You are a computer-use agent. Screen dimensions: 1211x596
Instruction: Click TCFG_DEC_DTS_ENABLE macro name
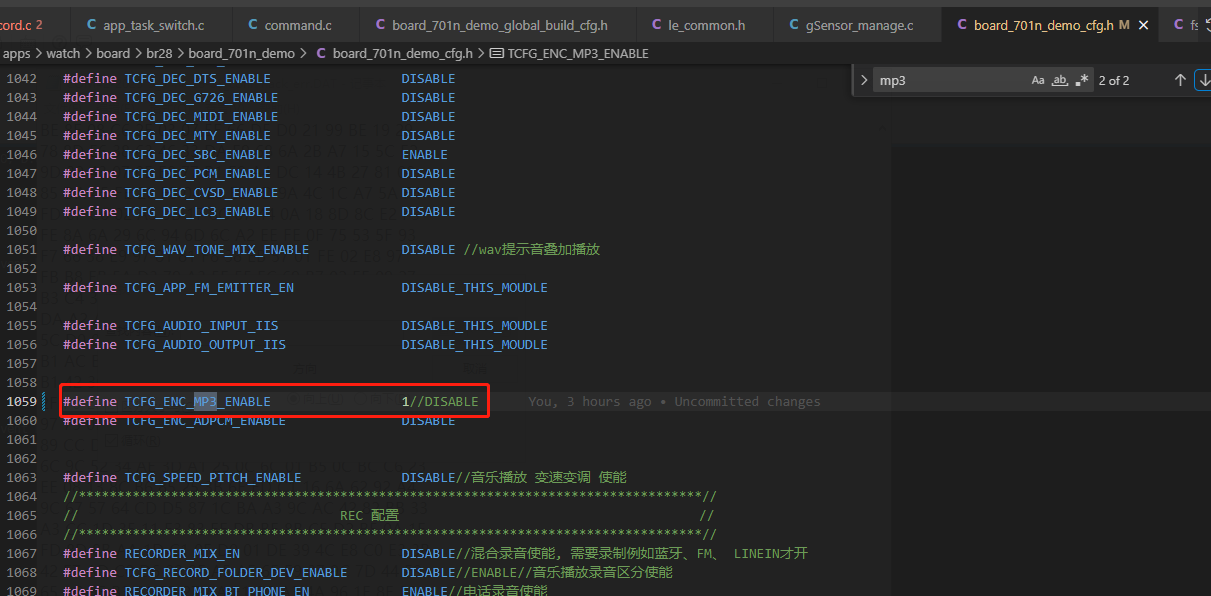pos(198,79)
